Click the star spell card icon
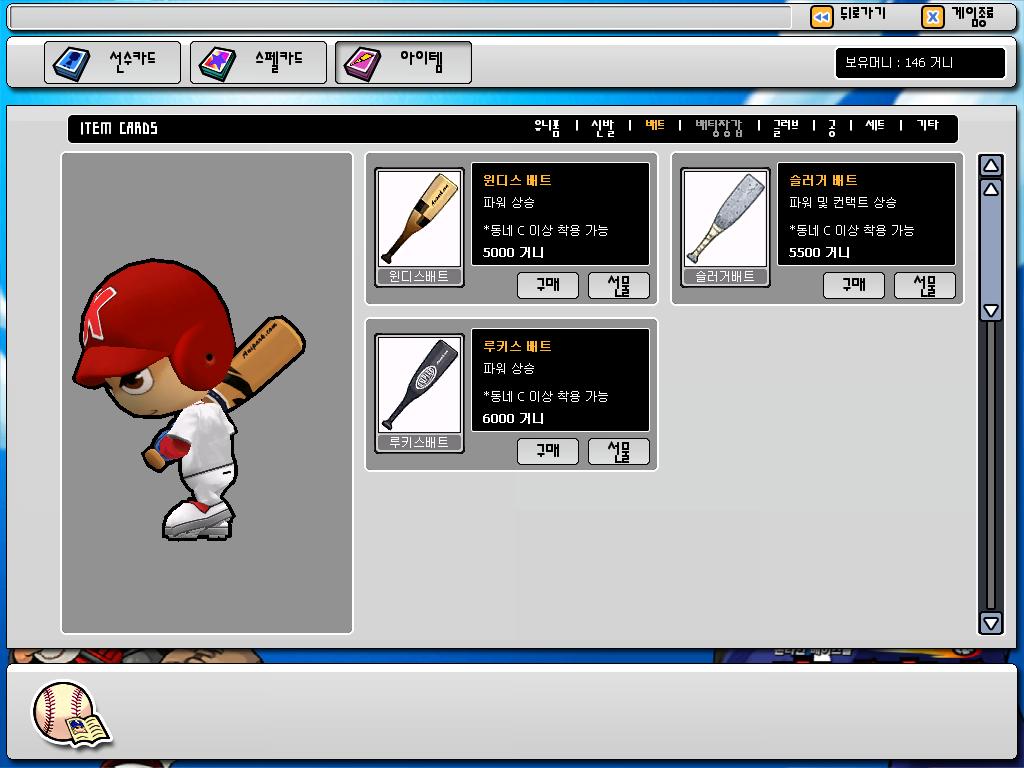This screenshot has height=768, width=1024. (217, 63)
